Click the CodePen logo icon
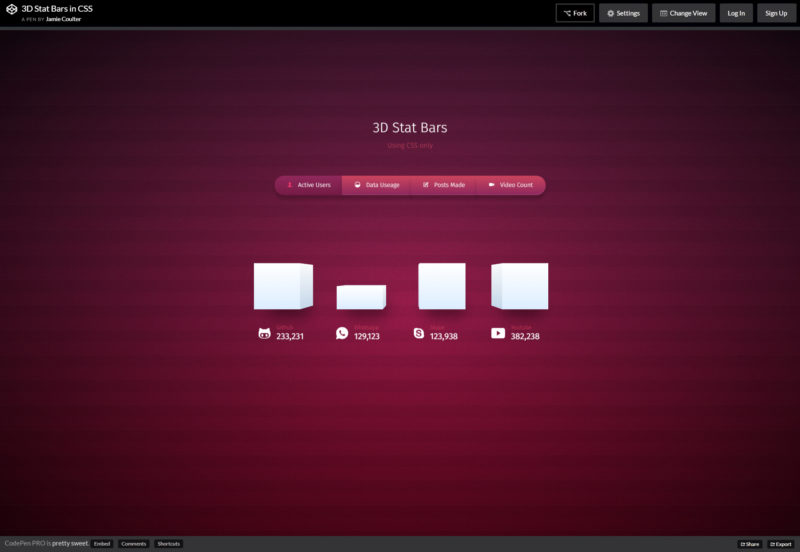Screen dimensions: 800x552 (11, 12)
